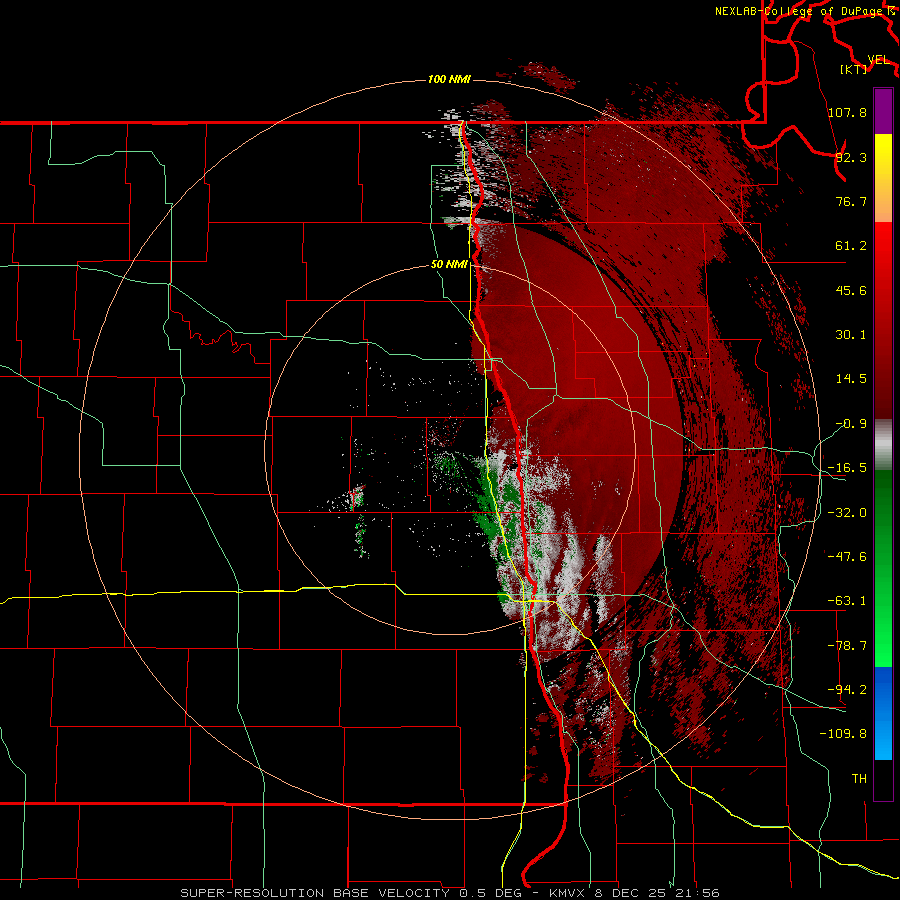
Task: Click the -16.5 velocity legend value
Action: click(x=847, y=468)
